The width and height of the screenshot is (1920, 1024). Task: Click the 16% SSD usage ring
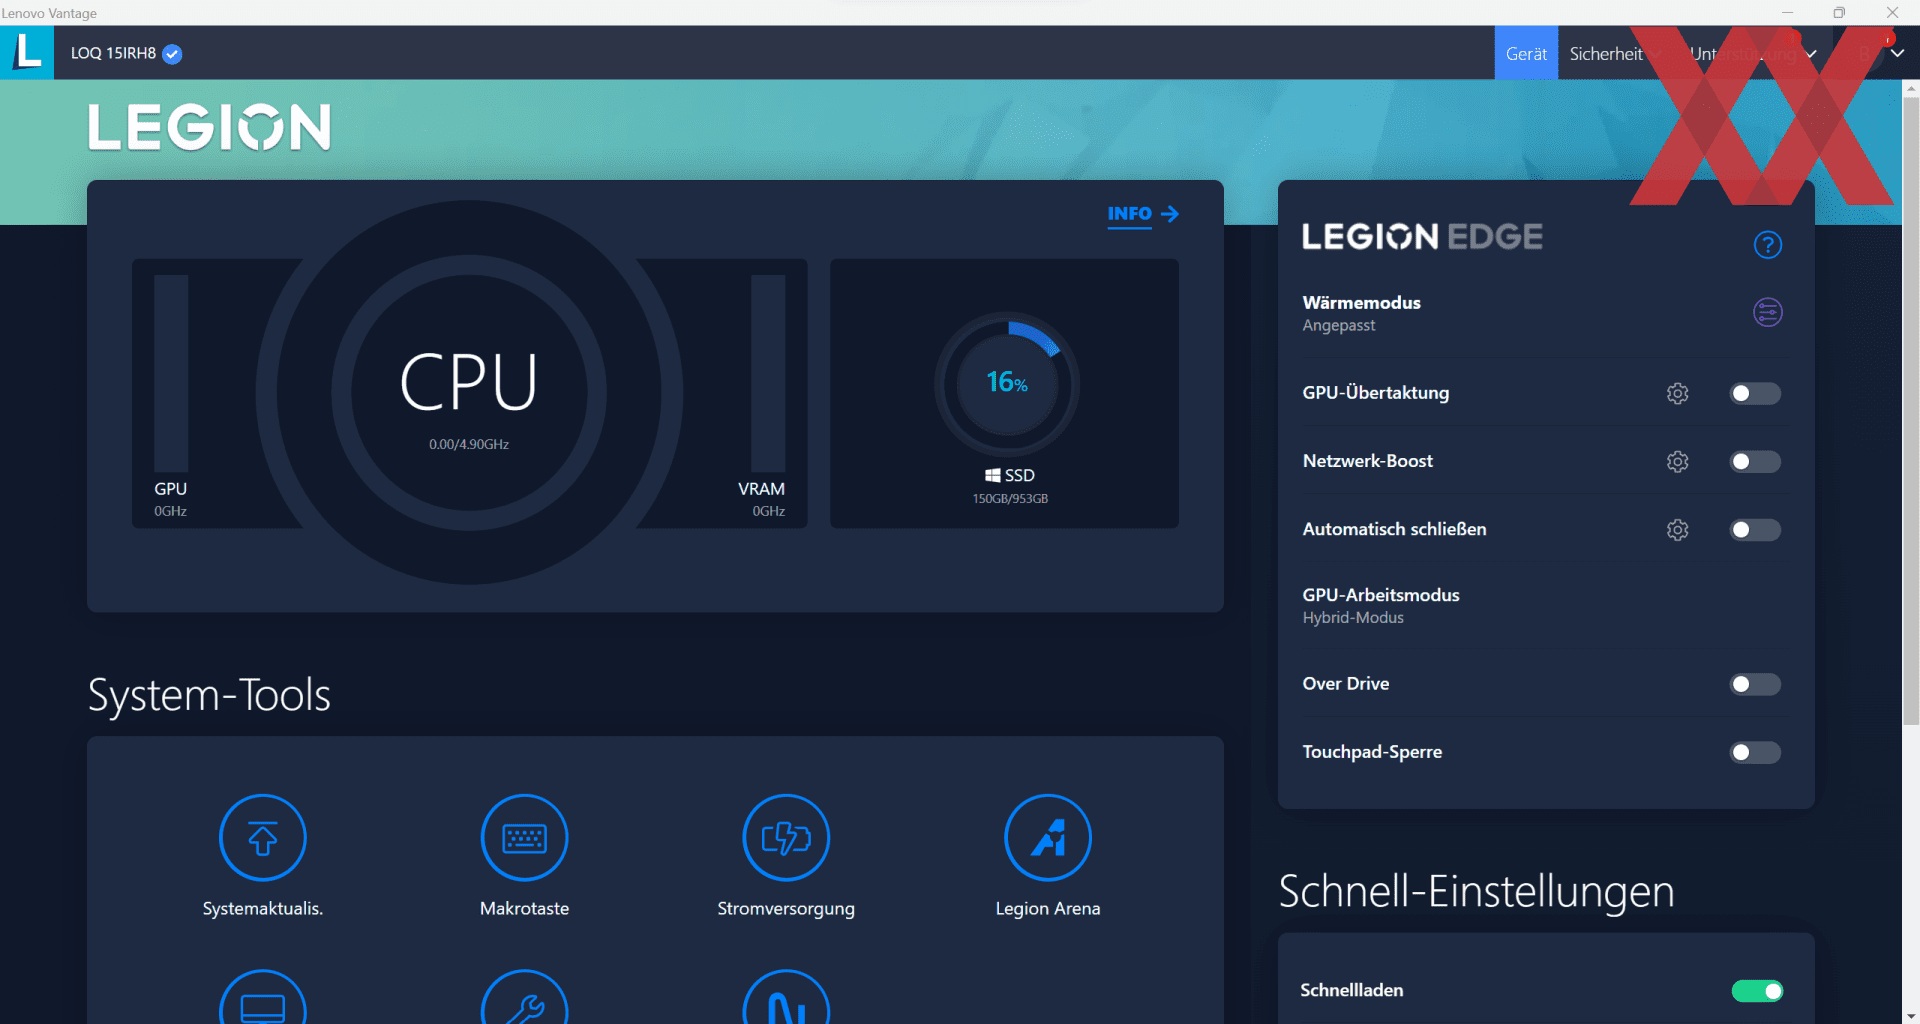pos(1007,384)
